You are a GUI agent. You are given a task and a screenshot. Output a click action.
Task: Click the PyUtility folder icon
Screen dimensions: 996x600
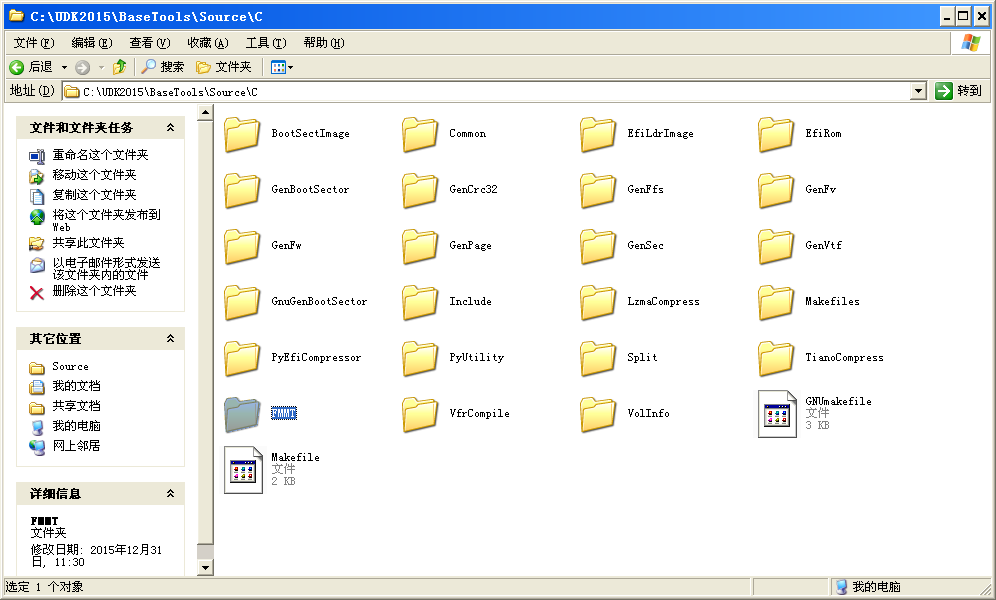coord(420,357)
